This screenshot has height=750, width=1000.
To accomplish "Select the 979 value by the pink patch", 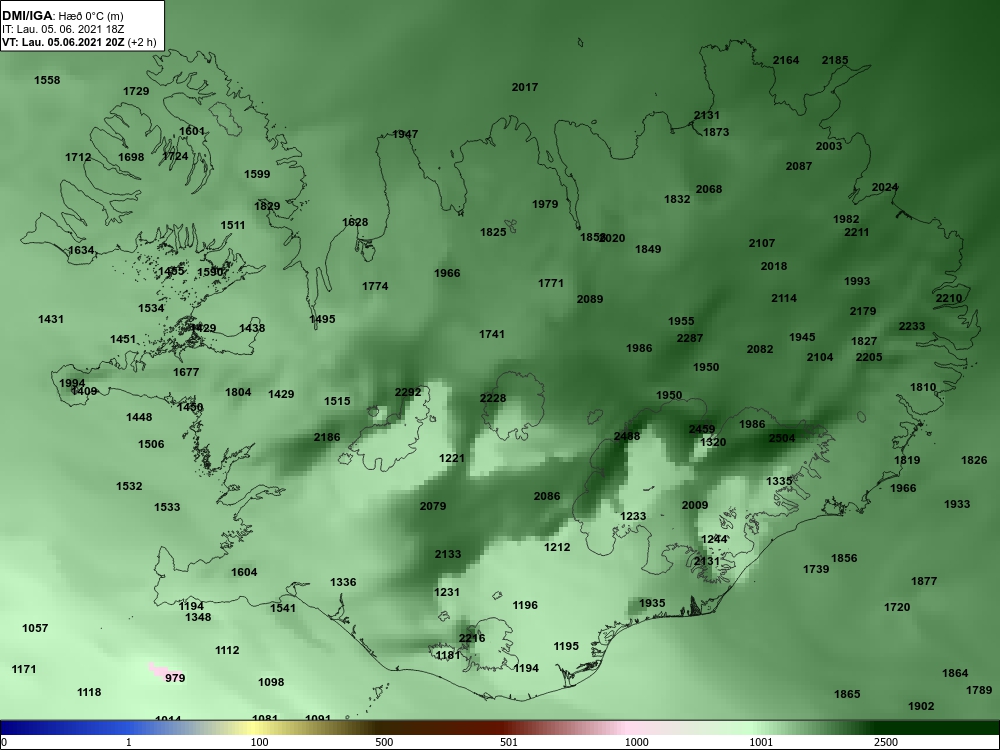I will pyautogui.click(x=175, y=679).
